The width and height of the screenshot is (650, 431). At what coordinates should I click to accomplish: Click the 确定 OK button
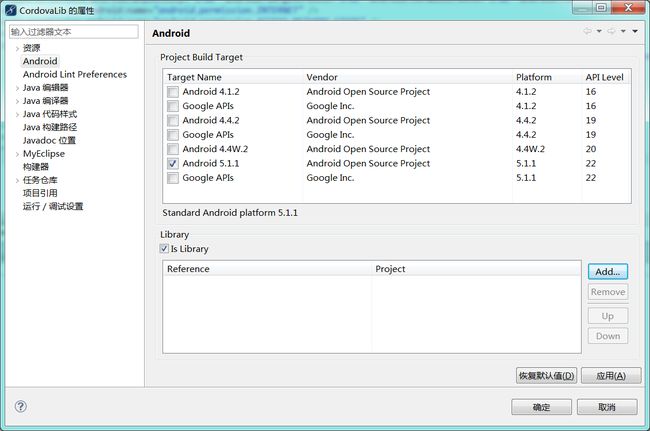(541, 407)
